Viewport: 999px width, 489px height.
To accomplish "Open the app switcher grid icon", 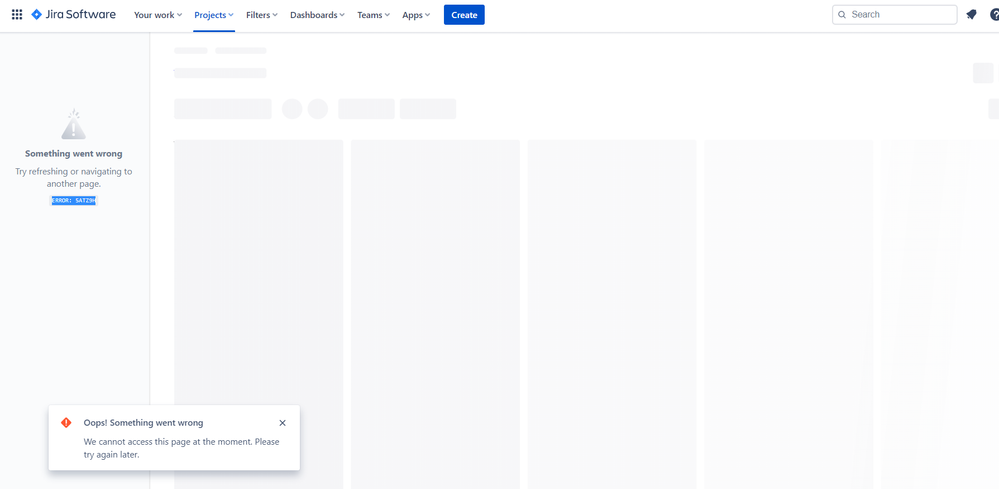I will click(17, 15).
